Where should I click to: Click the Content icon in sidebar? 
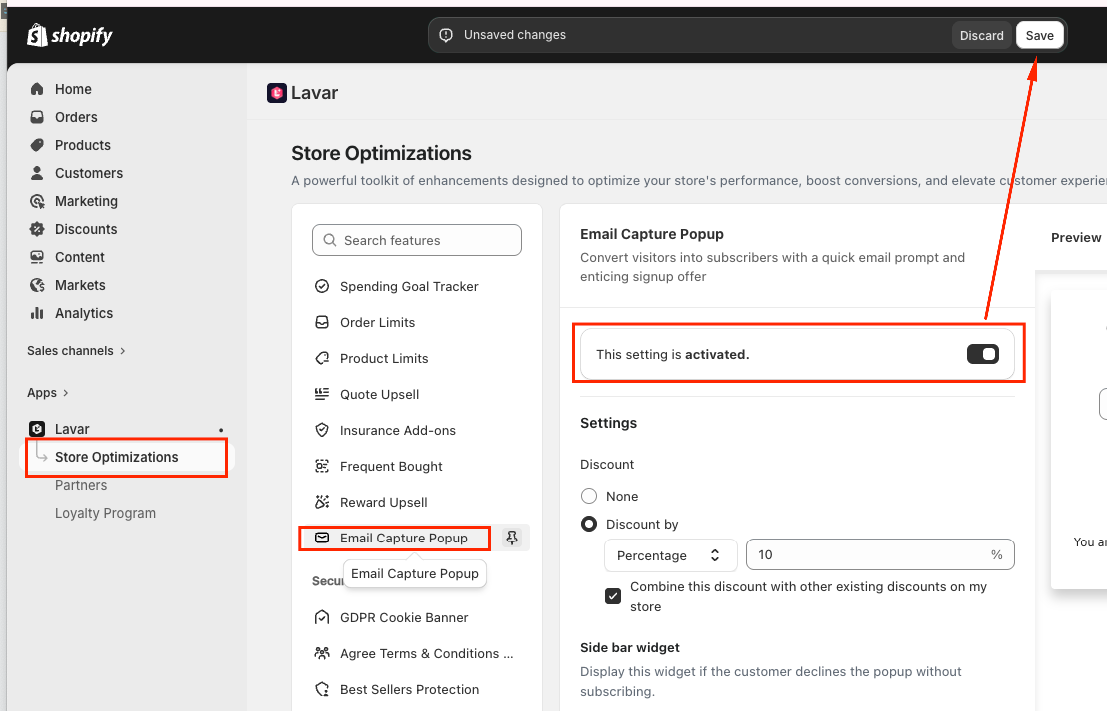[37, 257]
